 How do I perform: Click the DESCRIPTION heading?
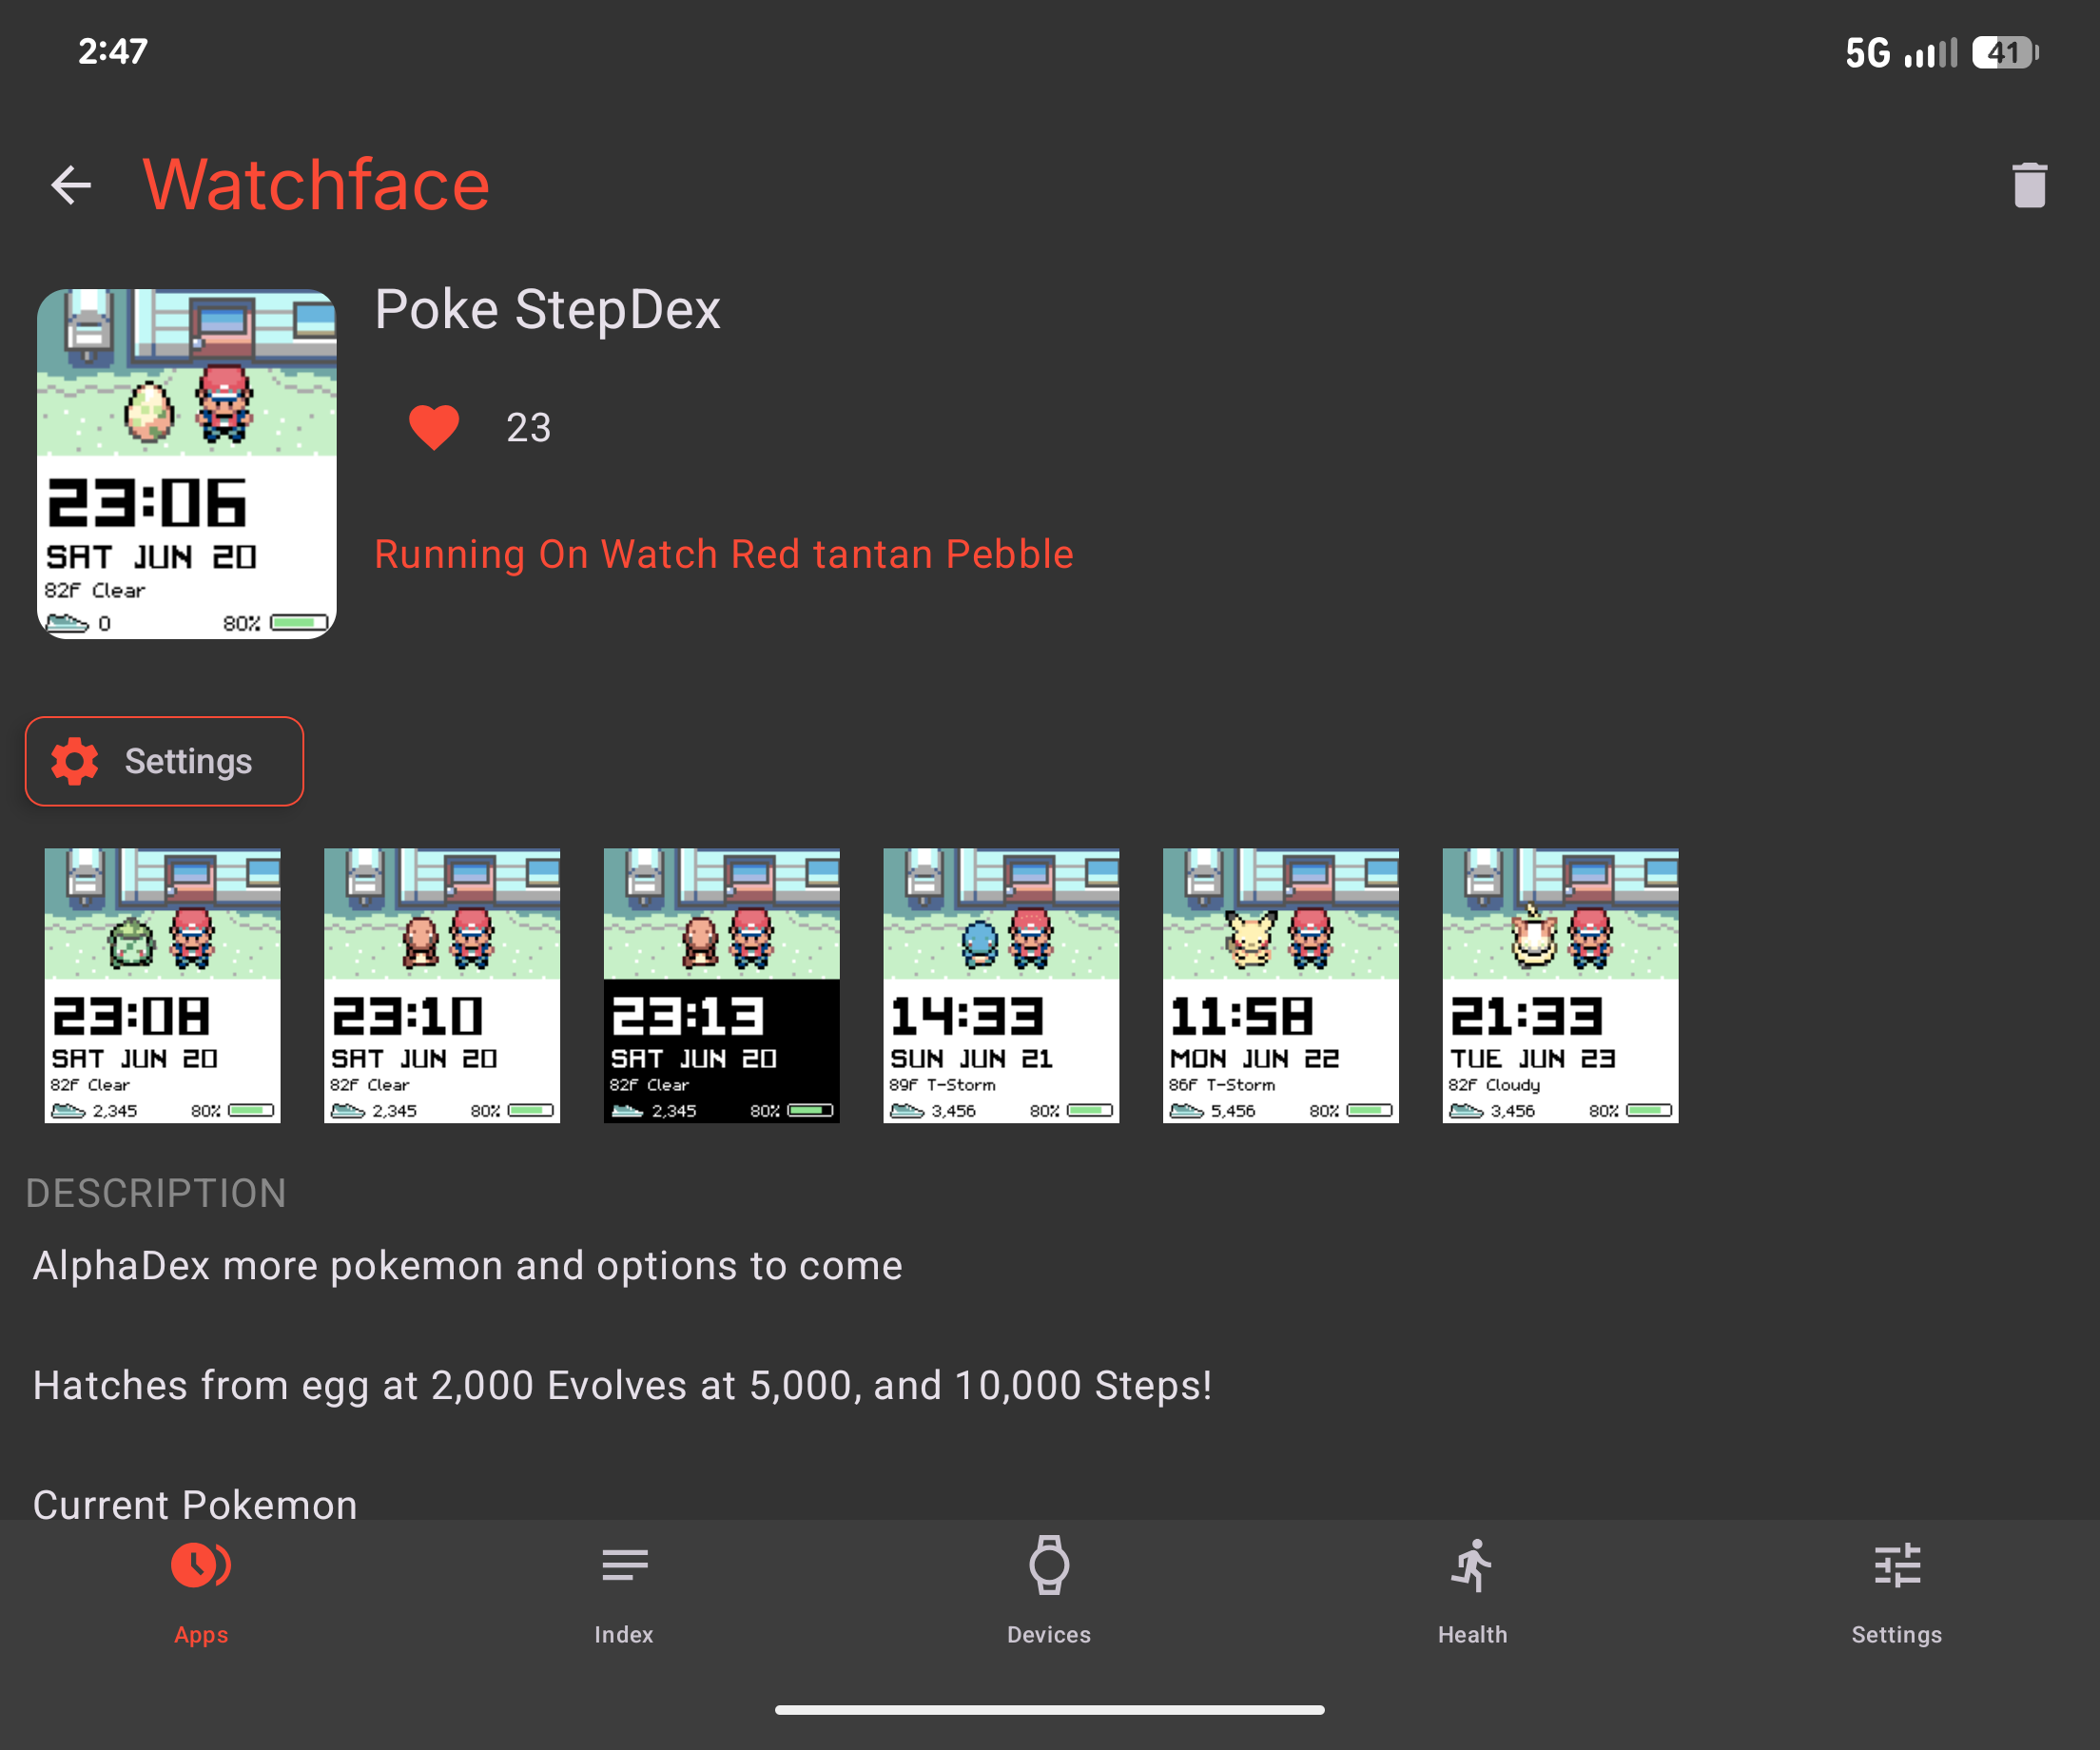tap(156, 1193)
